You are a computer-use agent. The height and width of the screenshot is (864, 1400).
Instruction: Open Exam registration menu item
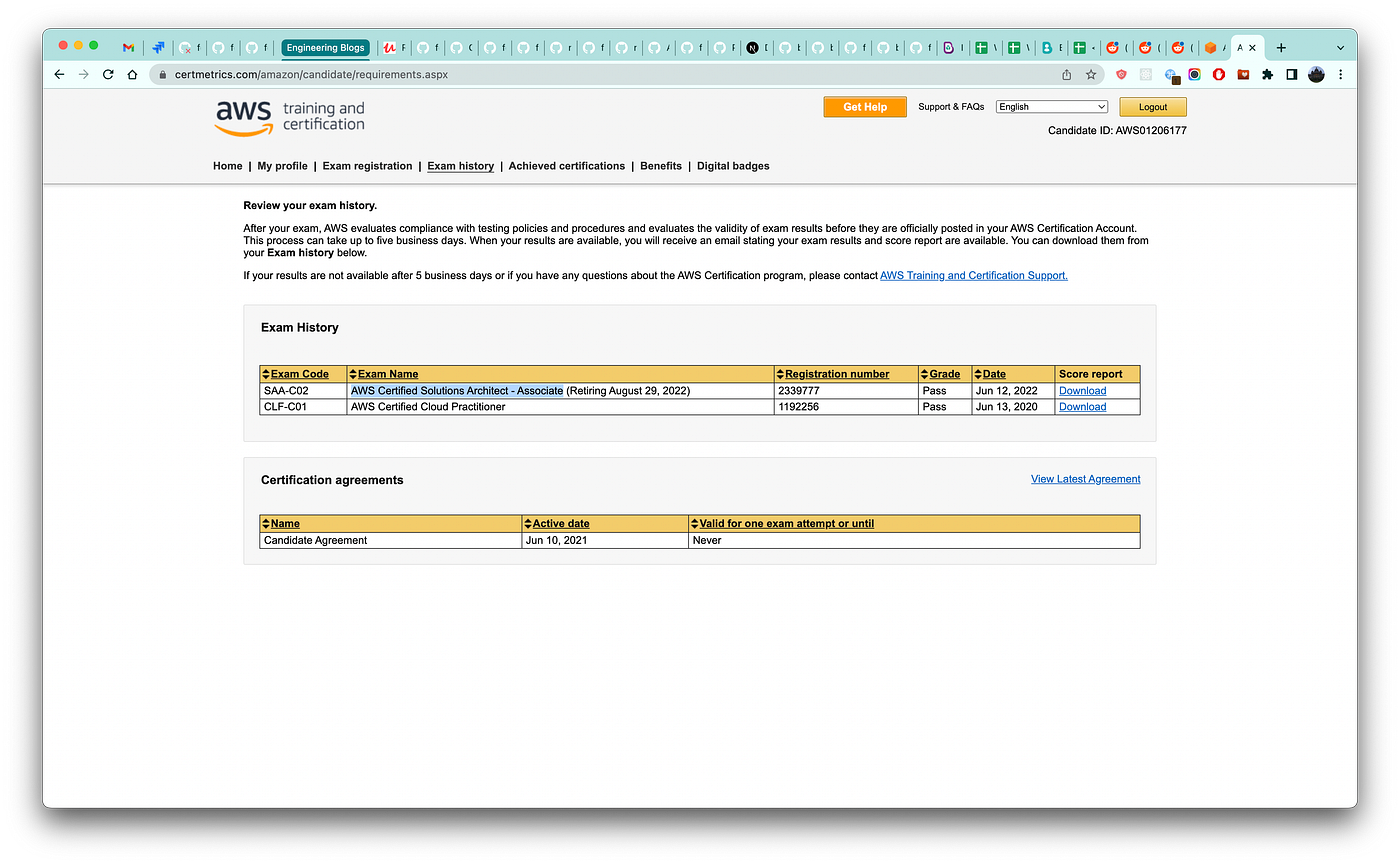367,166
